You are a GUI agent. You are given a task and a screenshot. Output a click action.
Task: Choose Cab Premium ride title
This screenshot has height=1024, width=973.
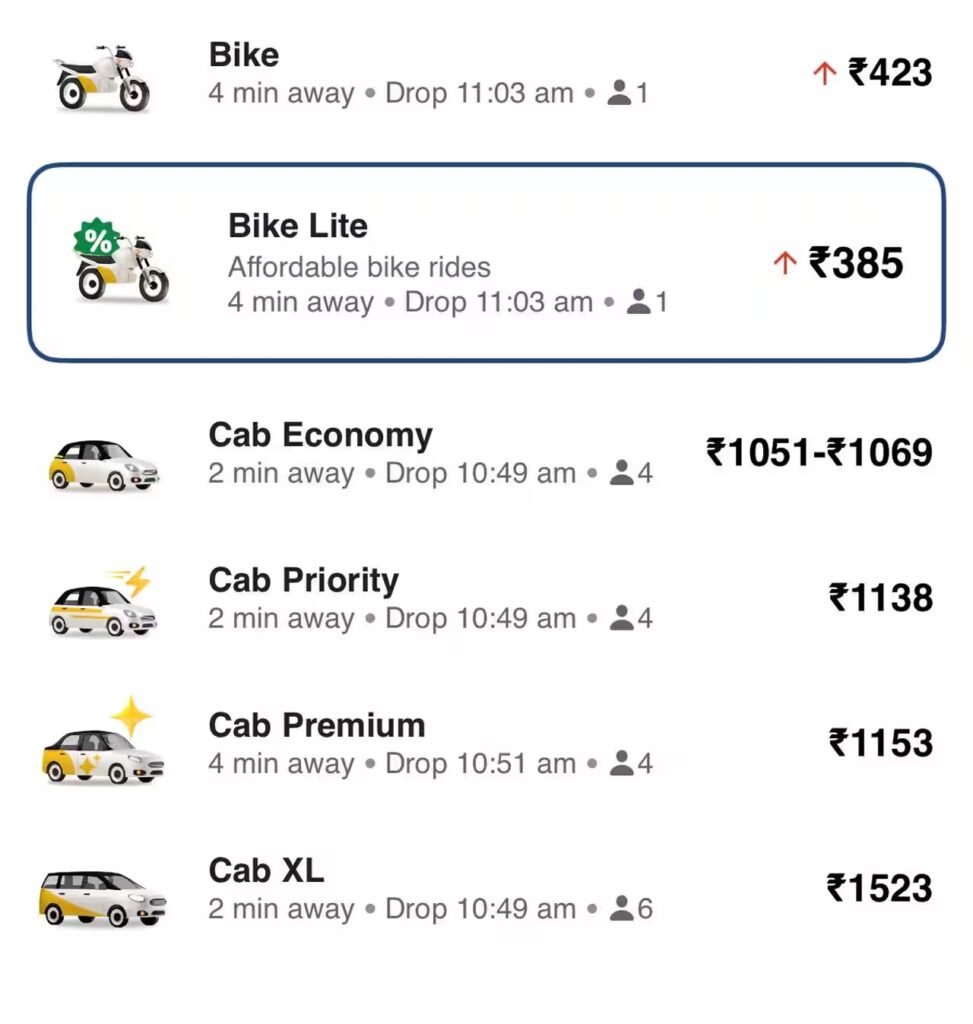point(317,726)
